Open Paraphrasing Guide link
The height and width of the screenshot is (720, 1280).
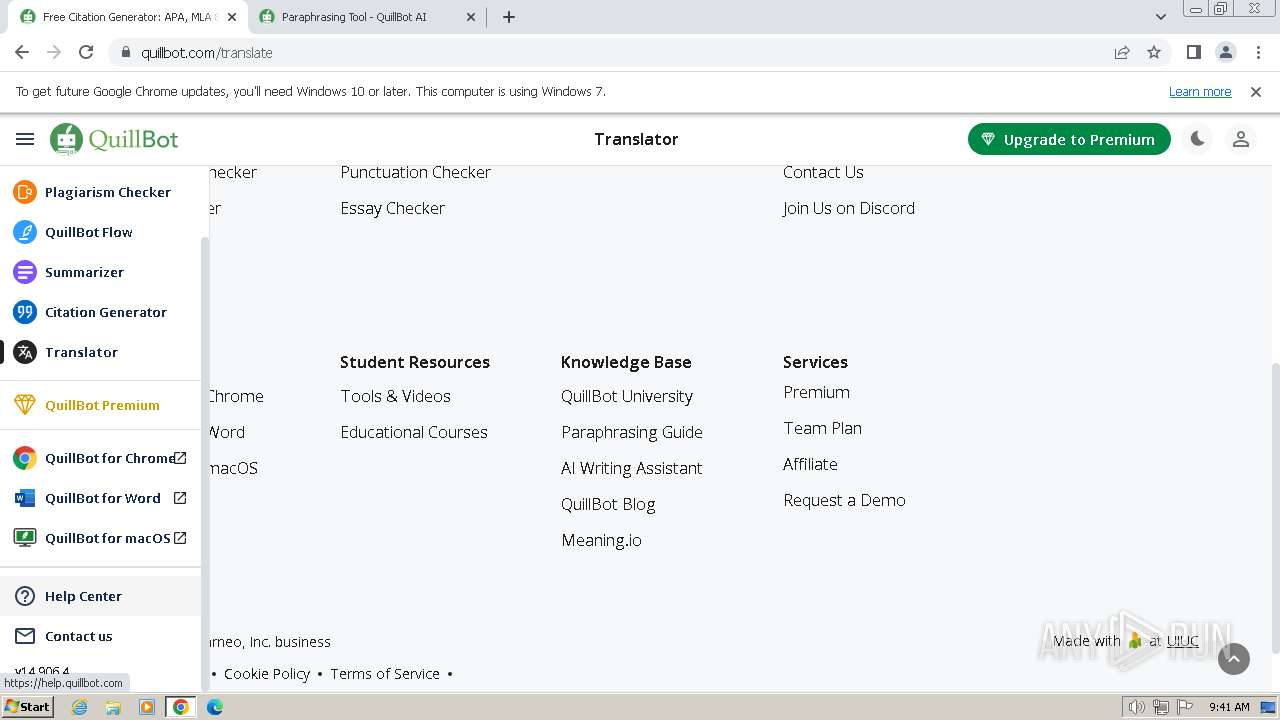[x=632, y=432]
